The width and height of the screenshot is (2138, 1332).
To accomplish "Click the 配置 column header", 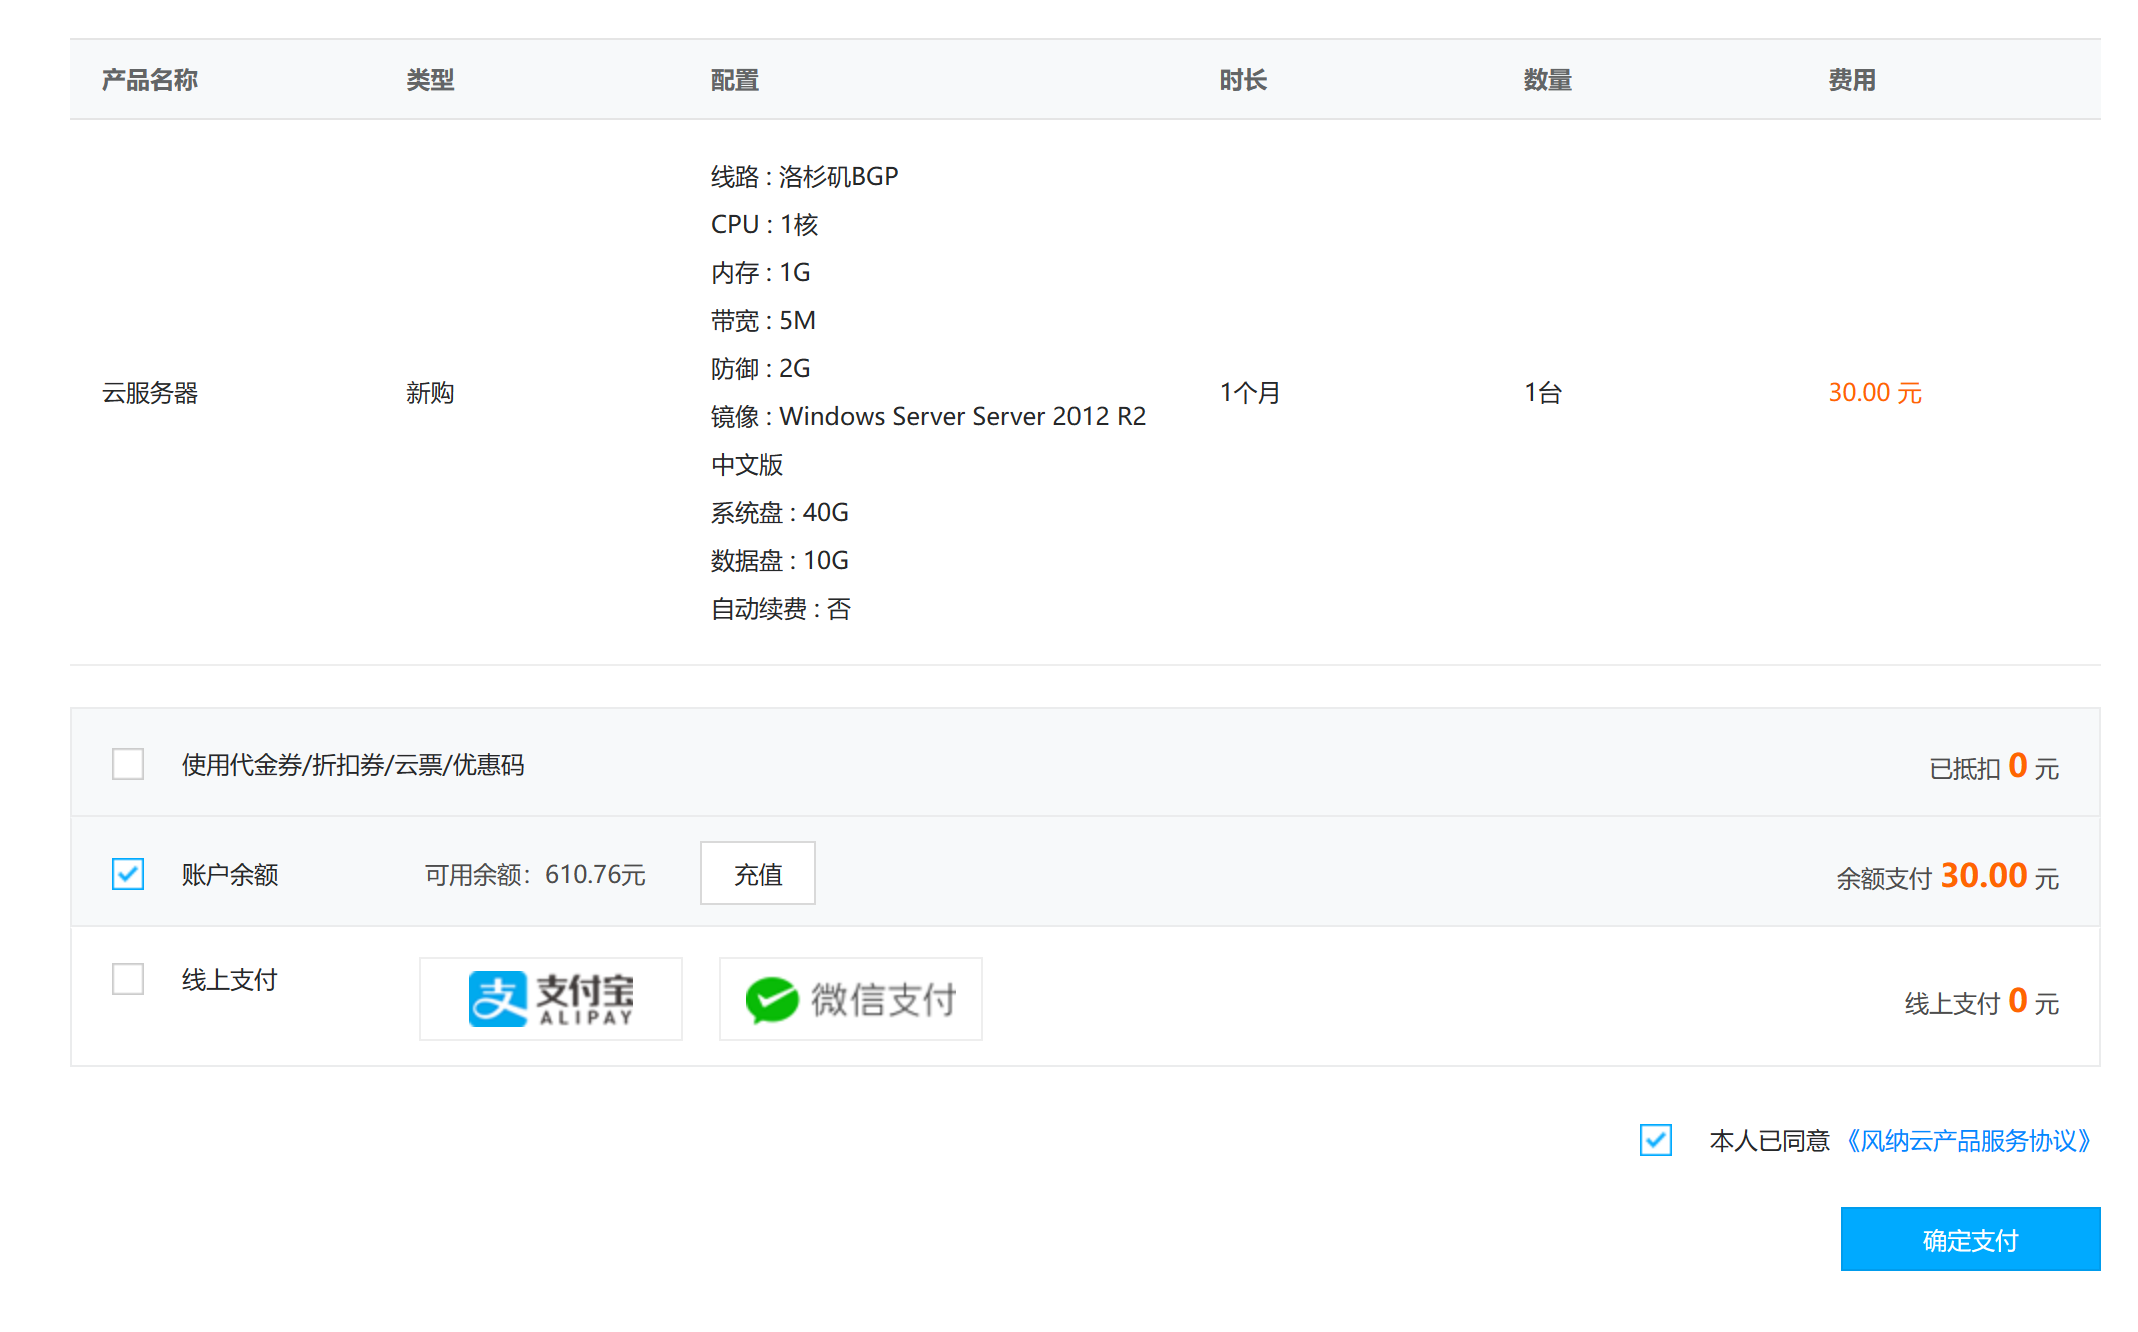I will coord(733,80).
